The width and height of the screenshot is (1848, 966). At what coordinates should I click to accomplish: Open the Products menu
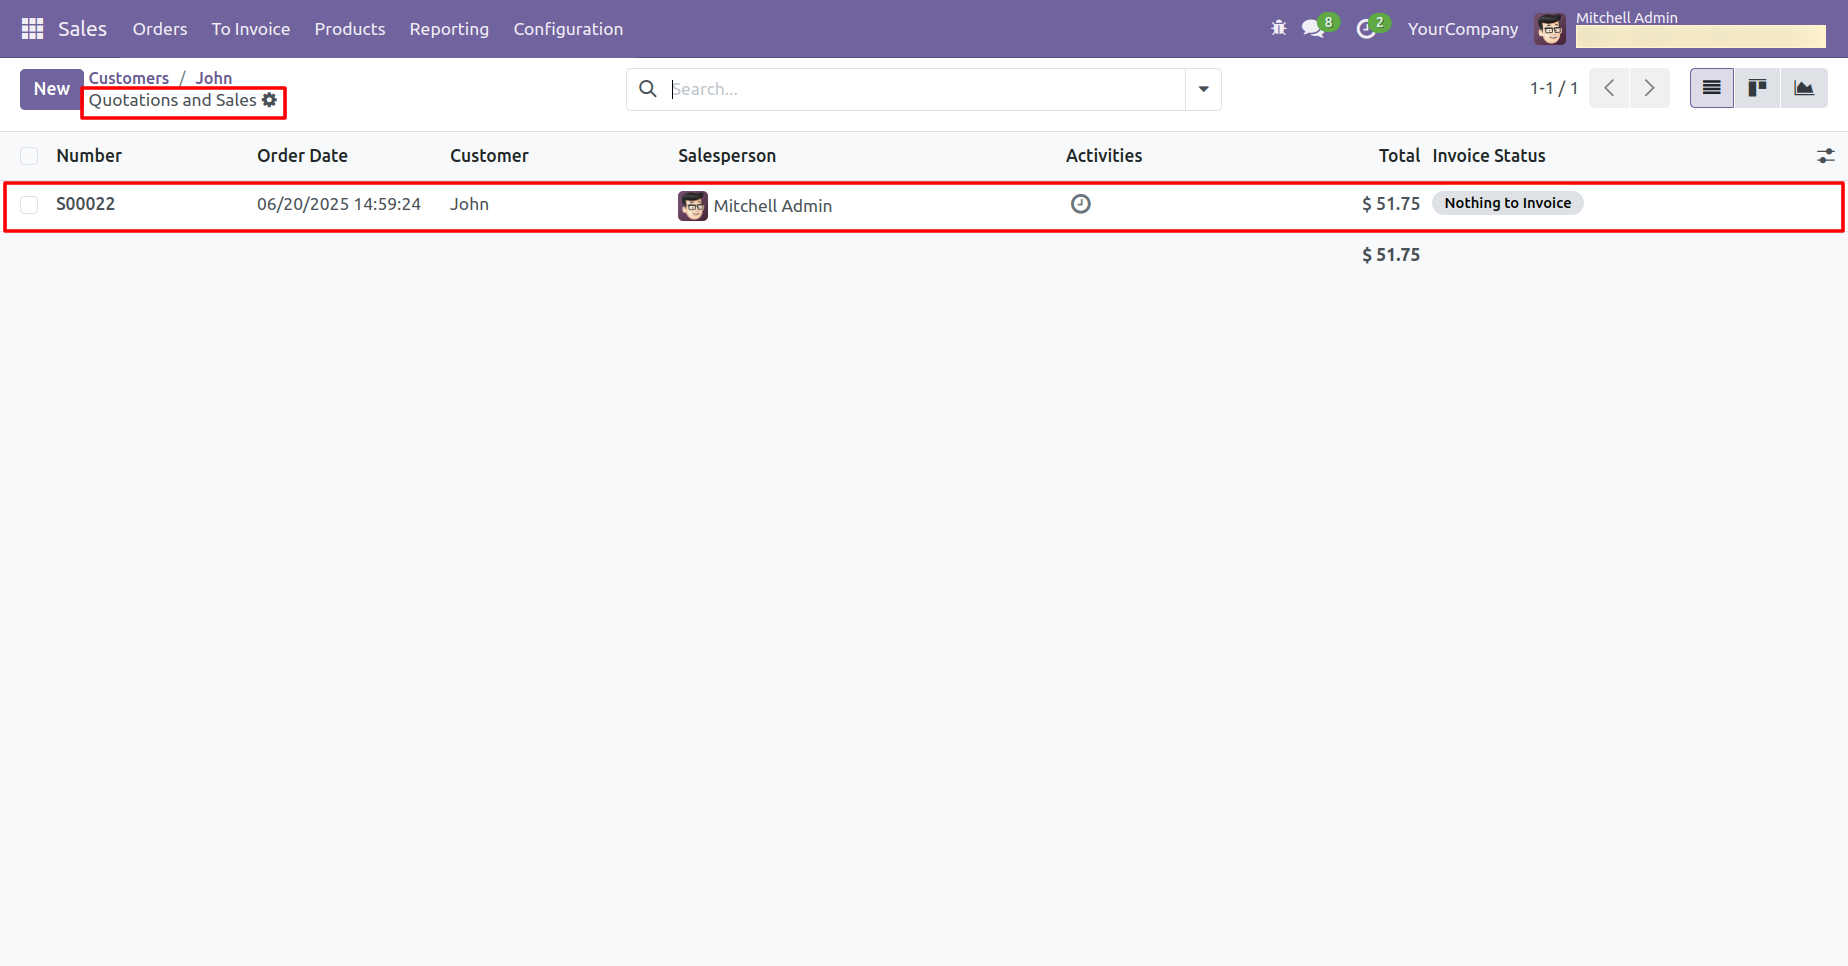click(350, 29)
